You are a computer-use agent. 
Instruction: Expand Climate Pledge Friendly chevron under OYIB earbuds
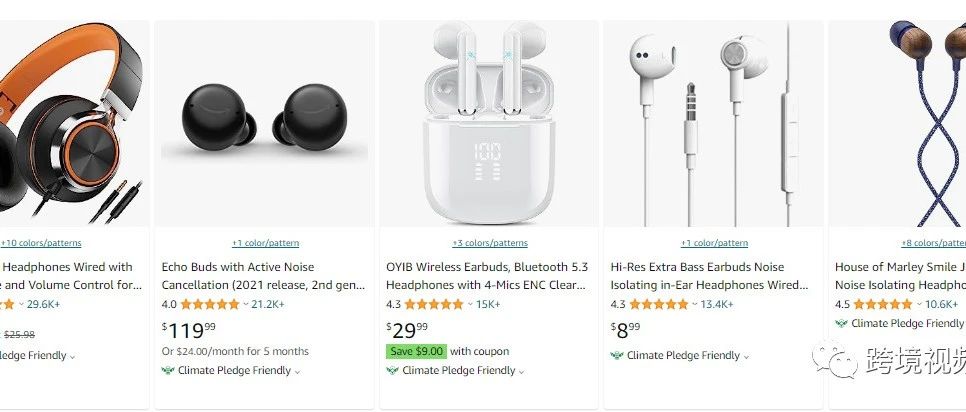tap(522, 371)
